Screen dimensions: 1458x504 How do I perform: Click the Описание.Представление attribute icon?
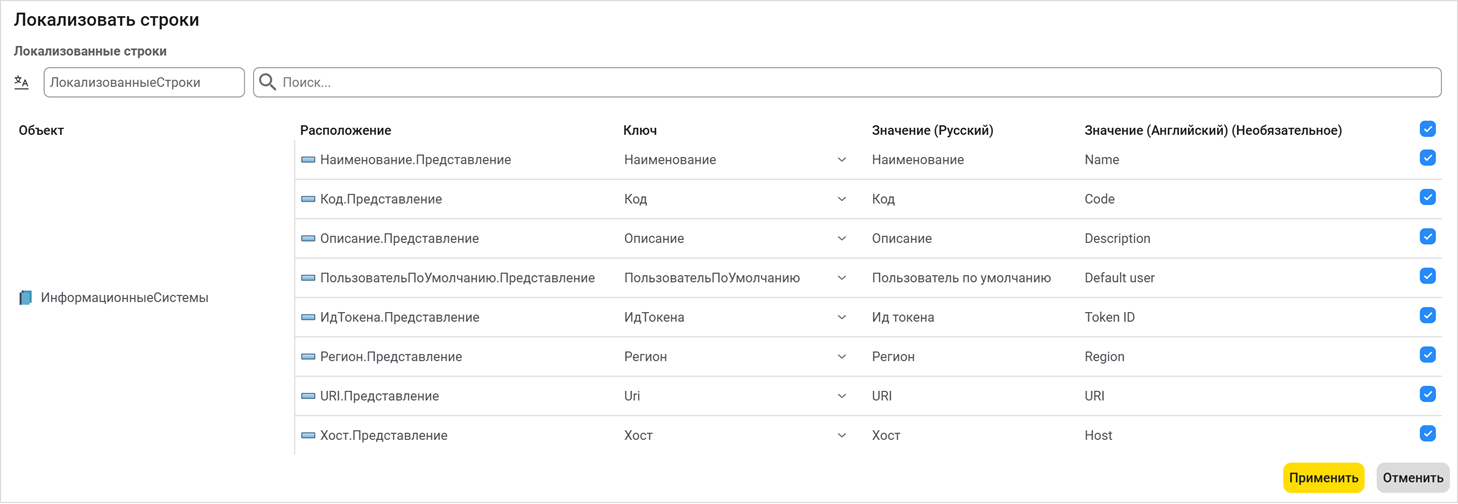[x=308, y=239]
